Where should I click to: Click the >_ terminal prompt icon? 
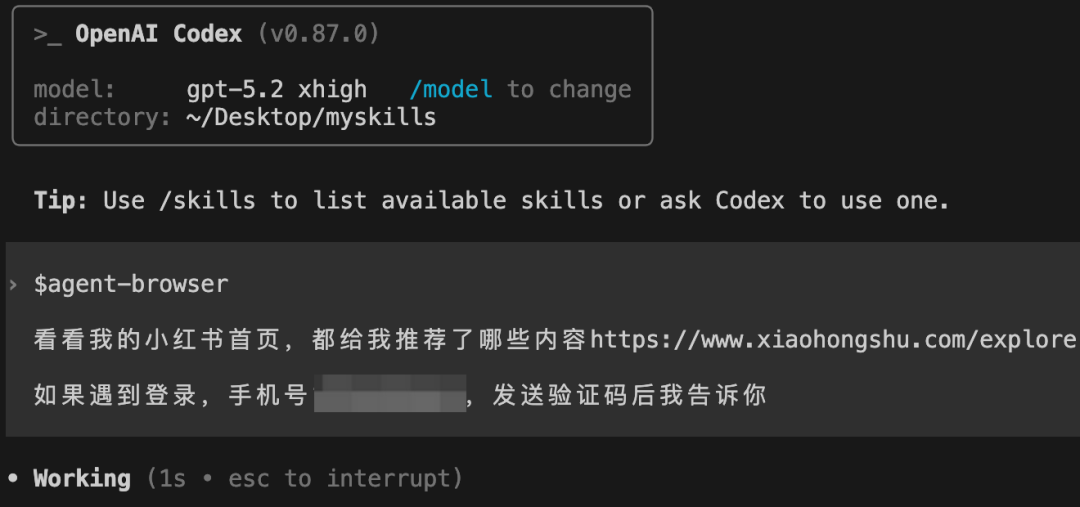click(47, 34)
